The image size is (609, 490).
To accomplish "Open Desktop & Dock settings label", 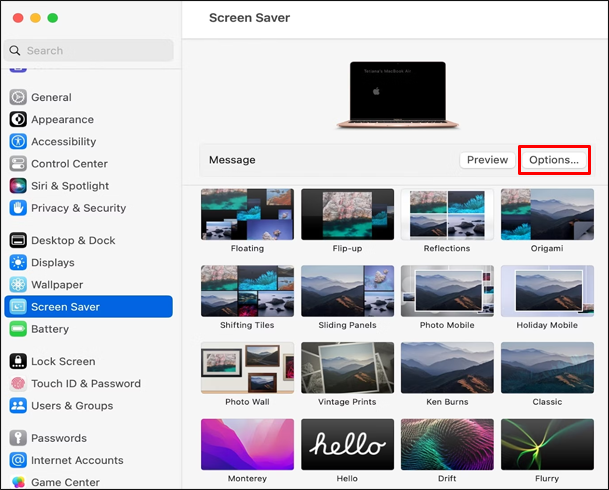I will point(73,240).
